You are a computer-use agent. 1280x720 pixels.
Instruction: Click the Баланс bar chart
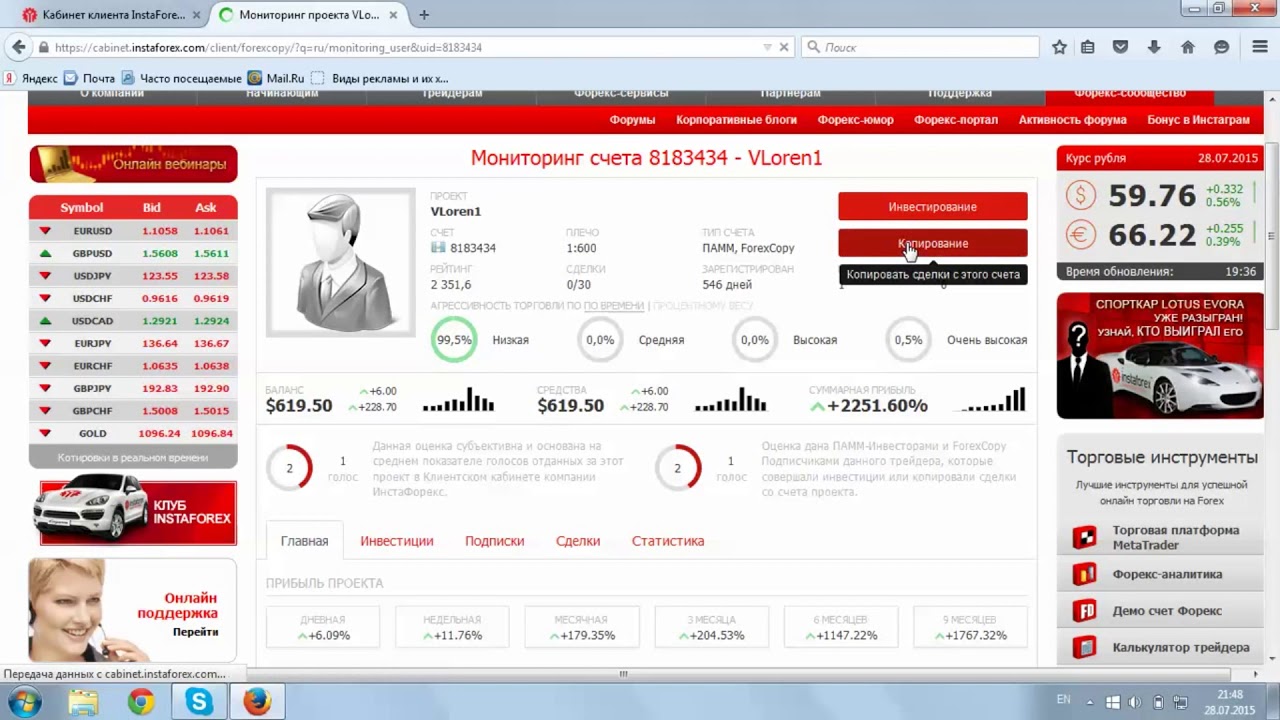[x=459, y=400]
